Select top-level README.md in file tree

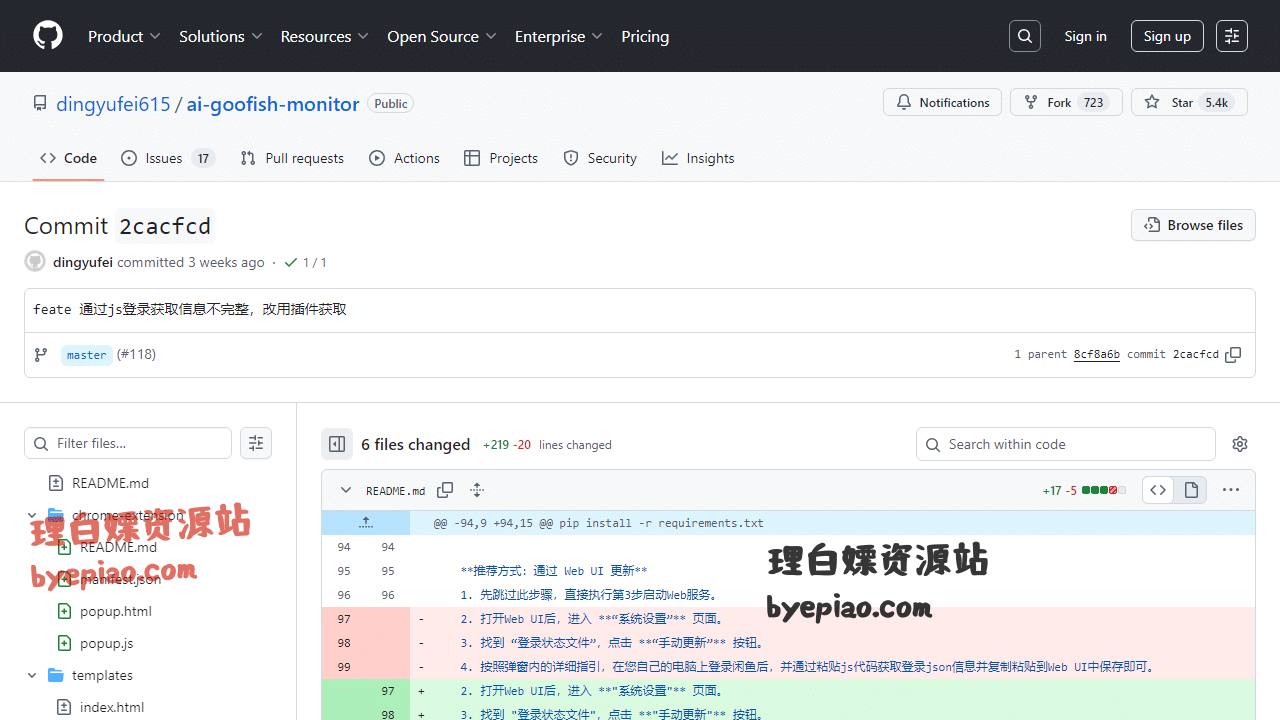(x=110, y=483)
